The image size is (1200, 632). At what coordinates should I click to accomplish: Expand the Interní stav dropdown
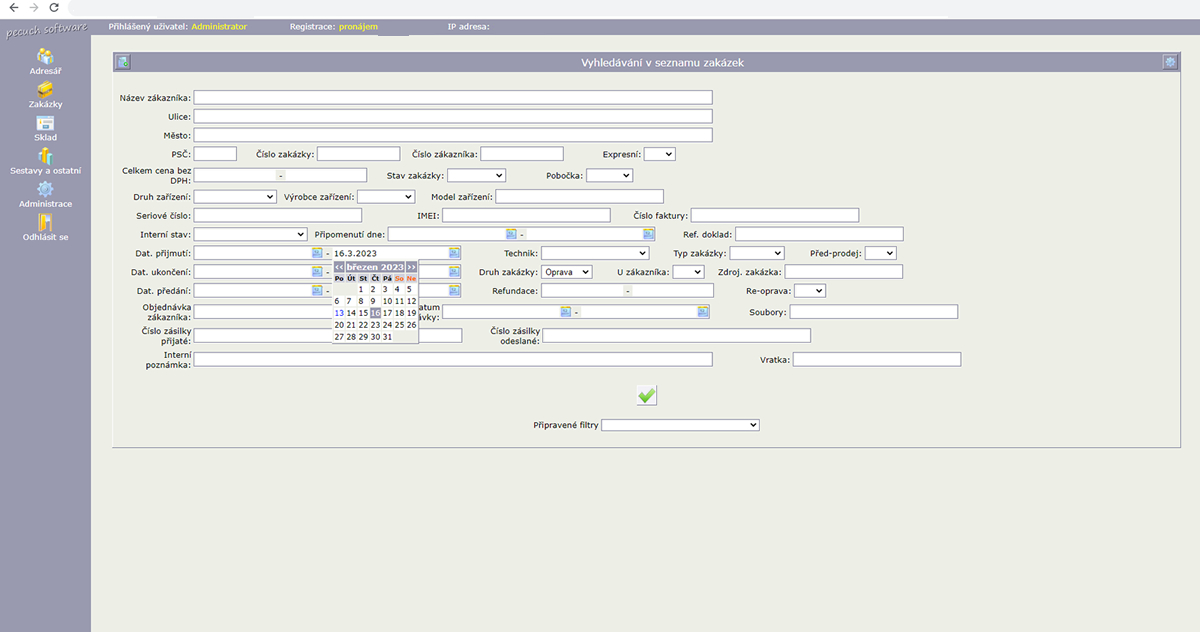pos(250,234)
